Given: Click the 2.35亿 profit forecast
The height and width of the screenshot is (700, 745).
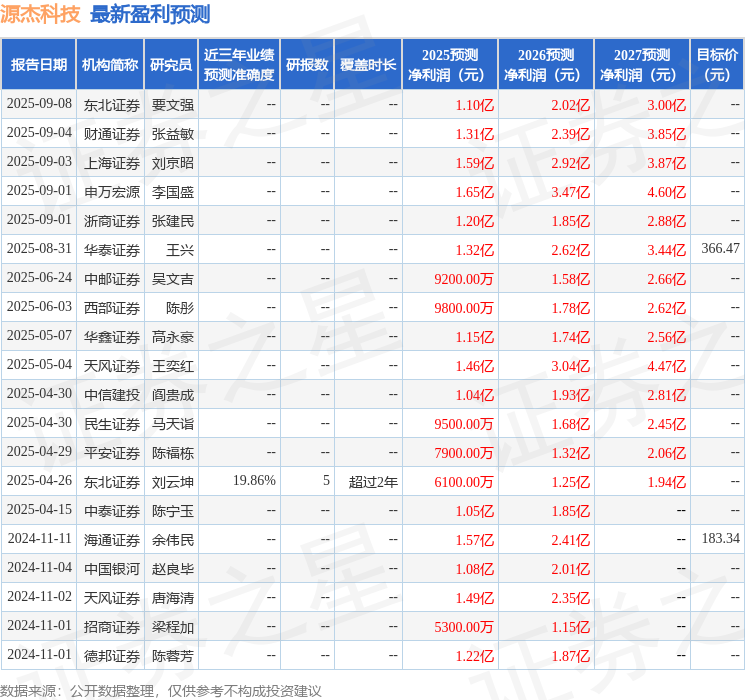Looking at the screenshot, I should pyautogui.click(x=571, y=598).
